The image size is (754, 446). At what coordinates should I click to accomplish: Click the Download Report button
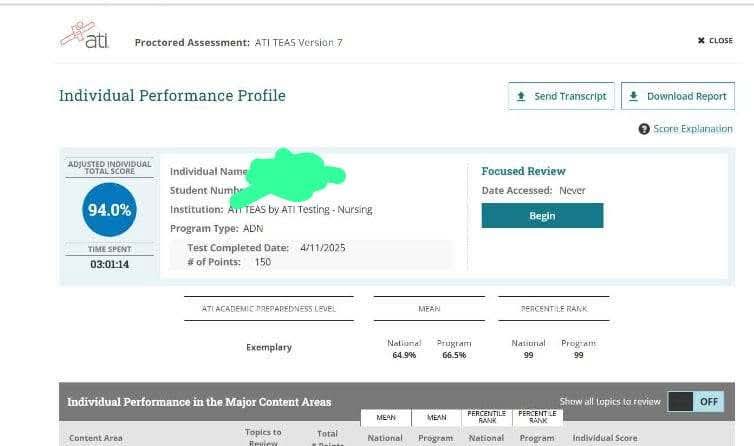pyautogui.click(x=678, y=96)
